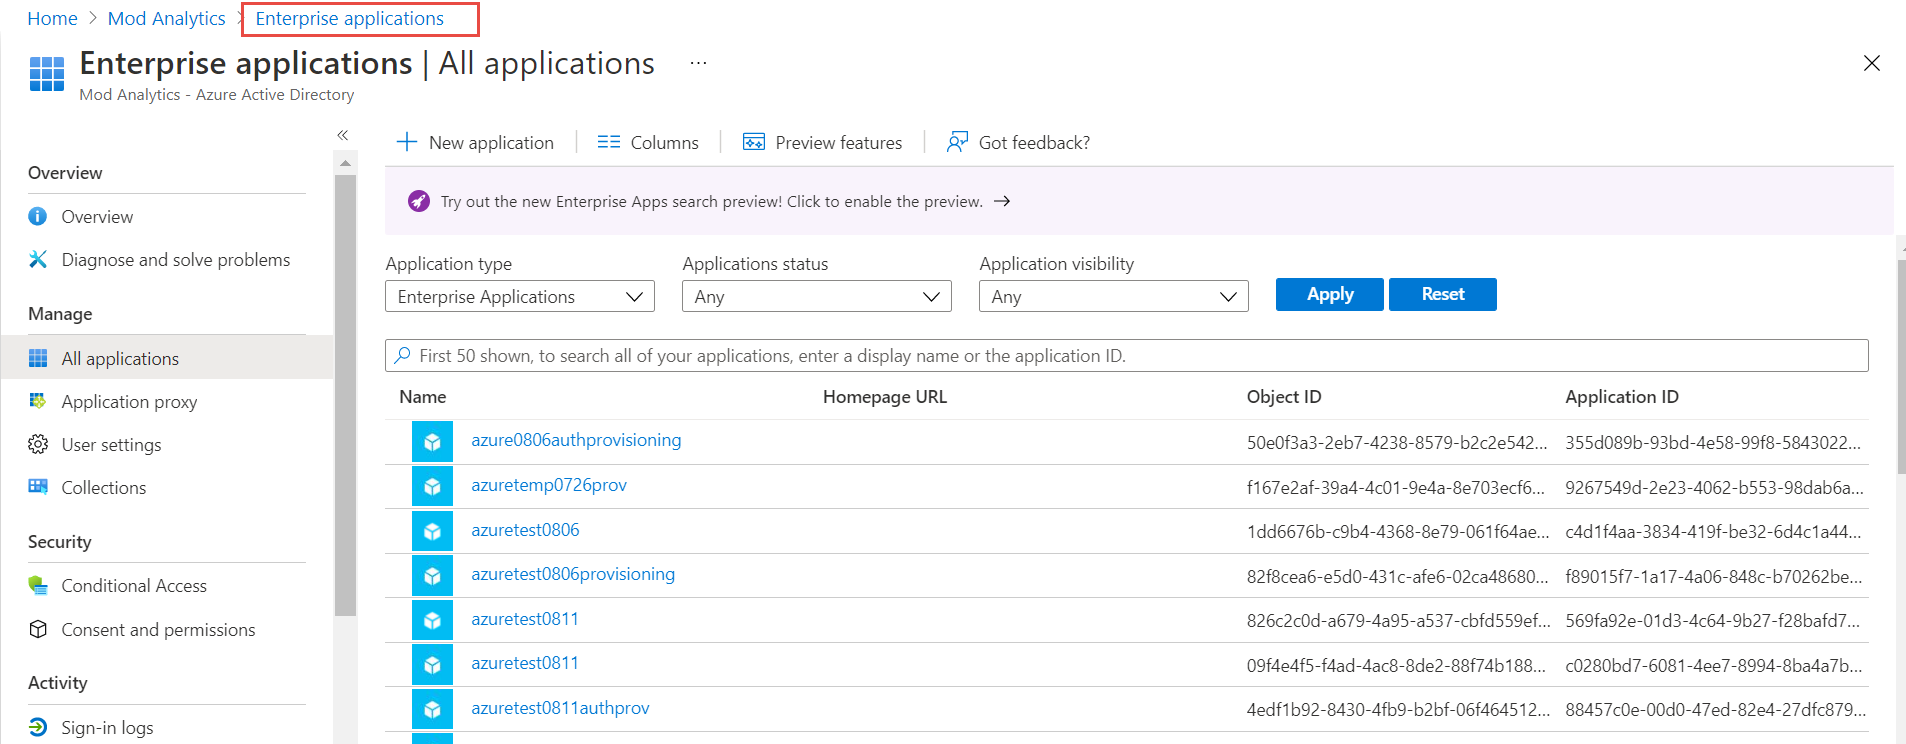Open the azuretemp0726prov application

[549, 485]
